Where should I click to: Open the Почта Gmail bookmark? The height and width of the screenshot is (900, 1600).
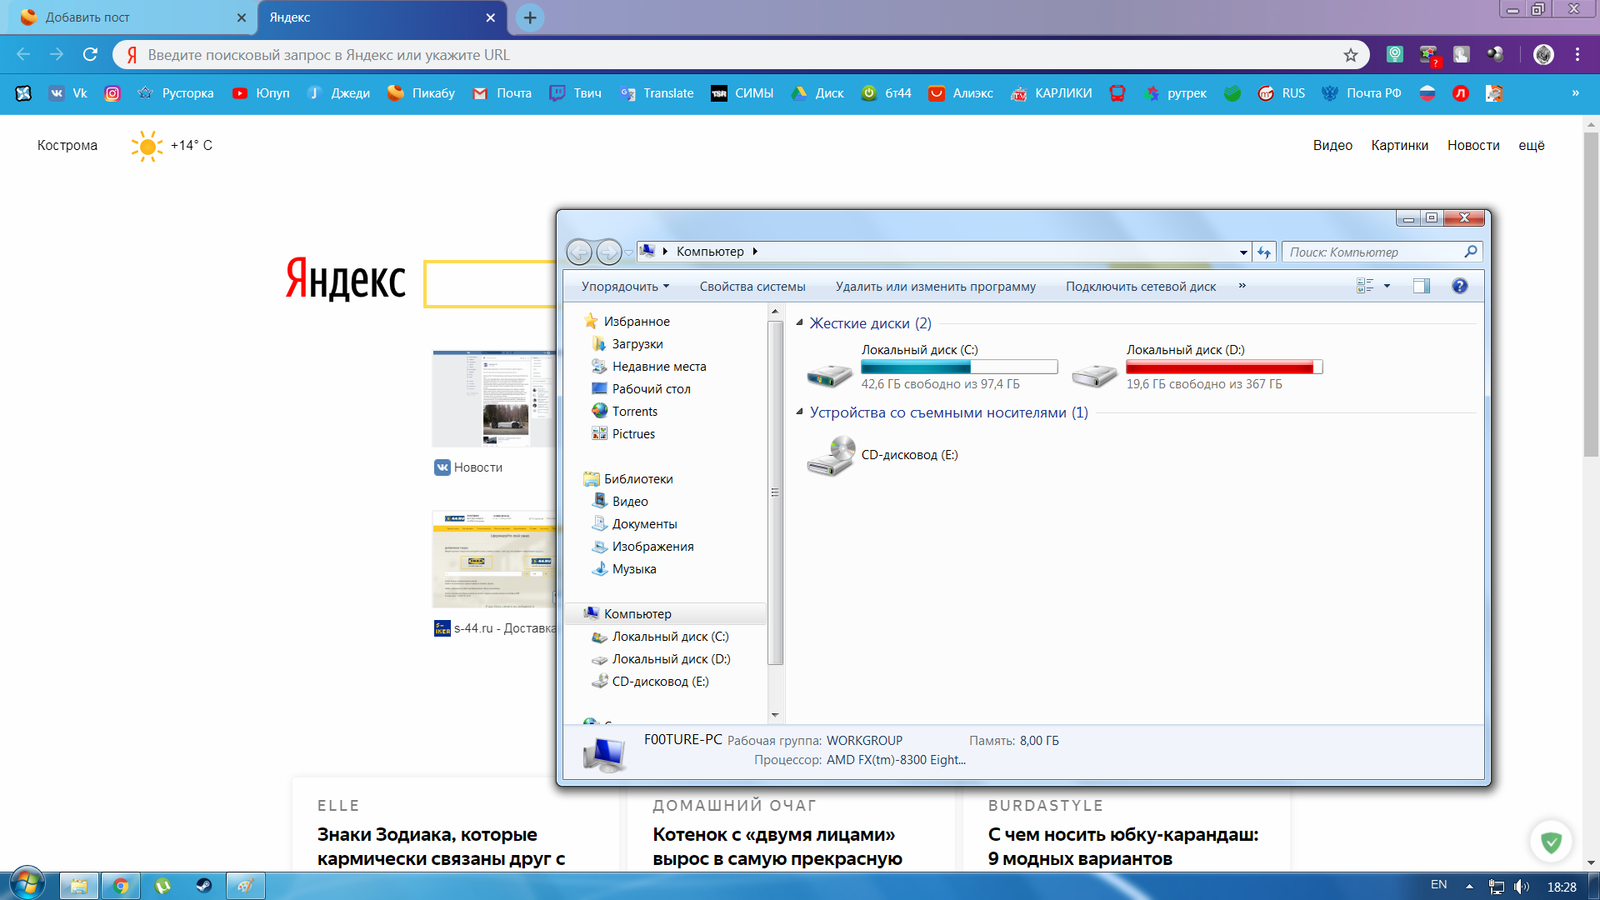coord(502,93)
